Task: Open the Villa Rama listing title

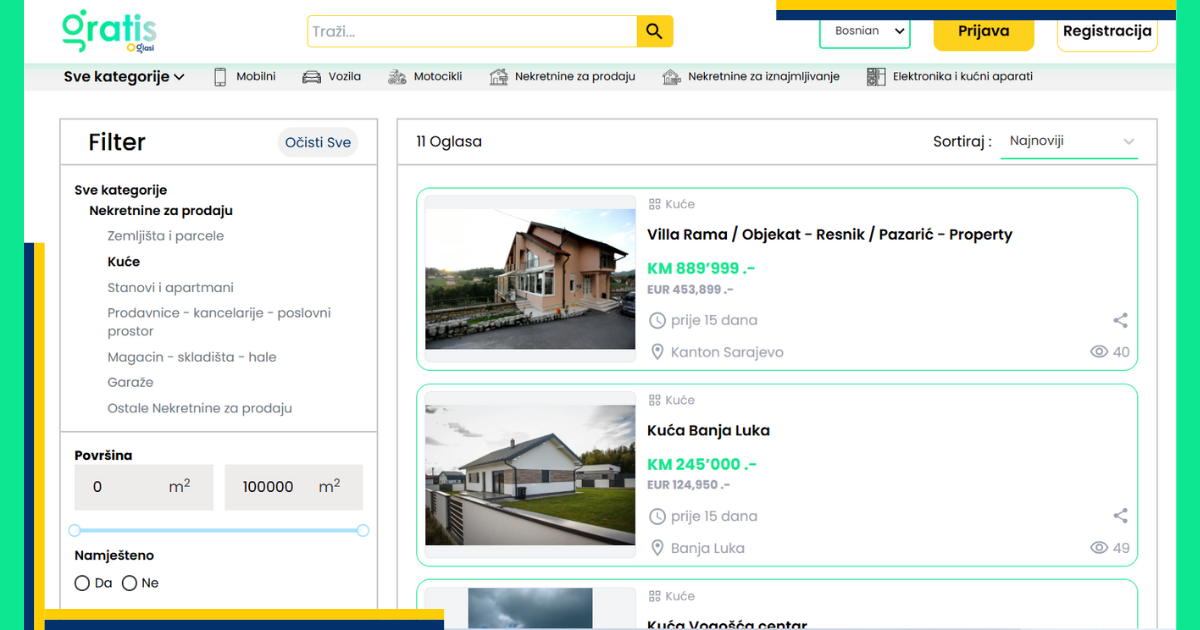Action: [830, 235]
